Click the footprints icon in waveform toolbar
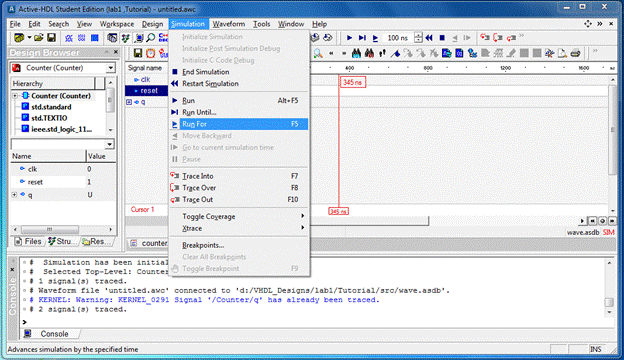Screen dimensions: 624x360 [x=382, y=53]
